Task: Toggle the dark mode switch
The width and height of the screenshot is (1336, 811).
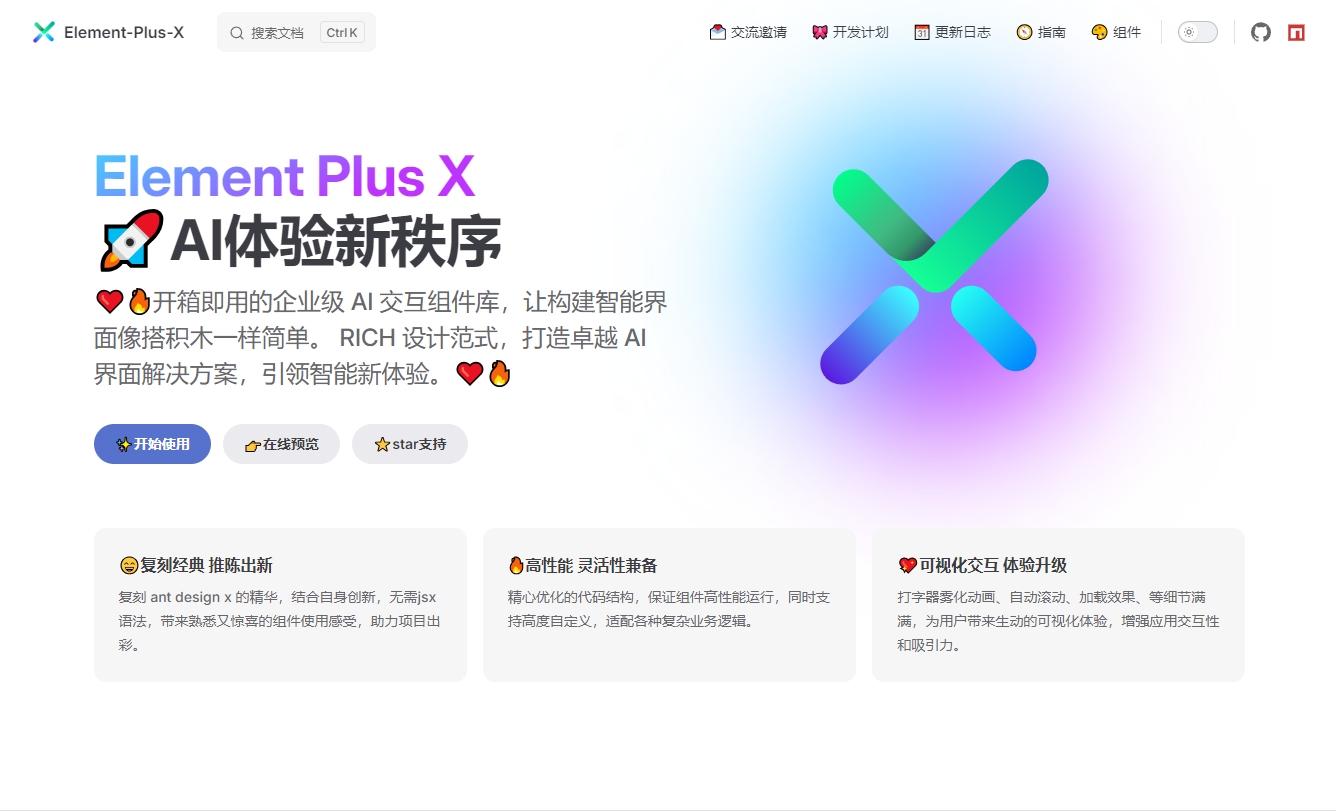Action: 1197,32
